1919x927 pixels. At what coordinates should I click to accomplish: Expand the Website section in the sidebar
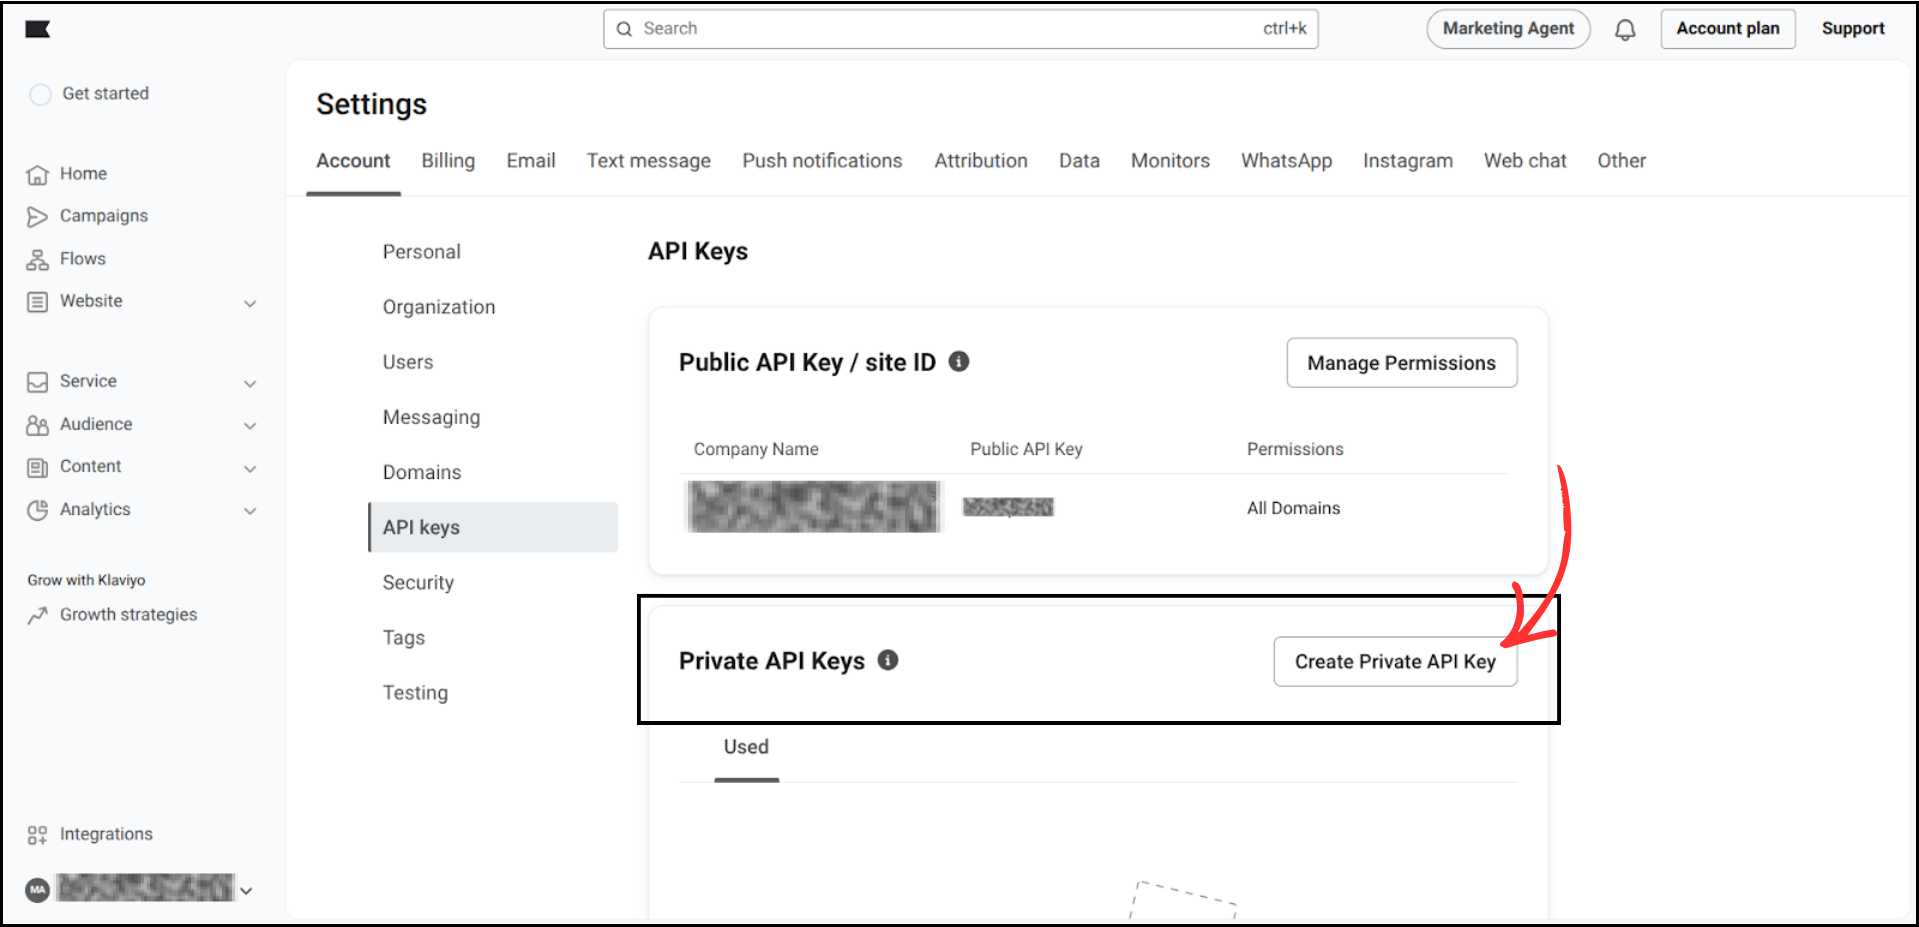(250, 302)
